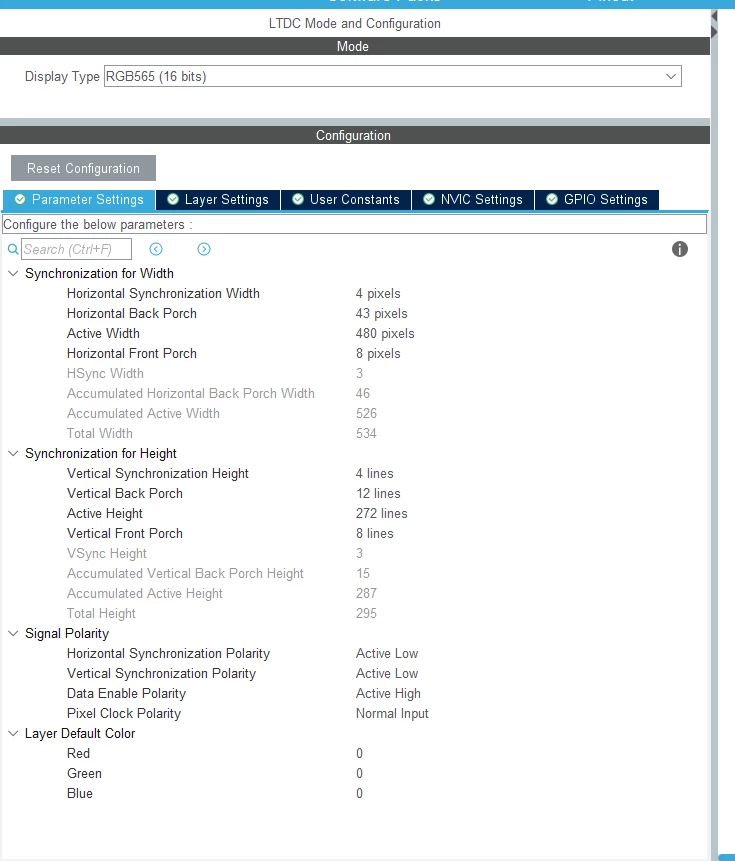Select the Active Width parameter label
Image resolution: width=735 pixels, height=861 pixels.
tap(103, 333)
